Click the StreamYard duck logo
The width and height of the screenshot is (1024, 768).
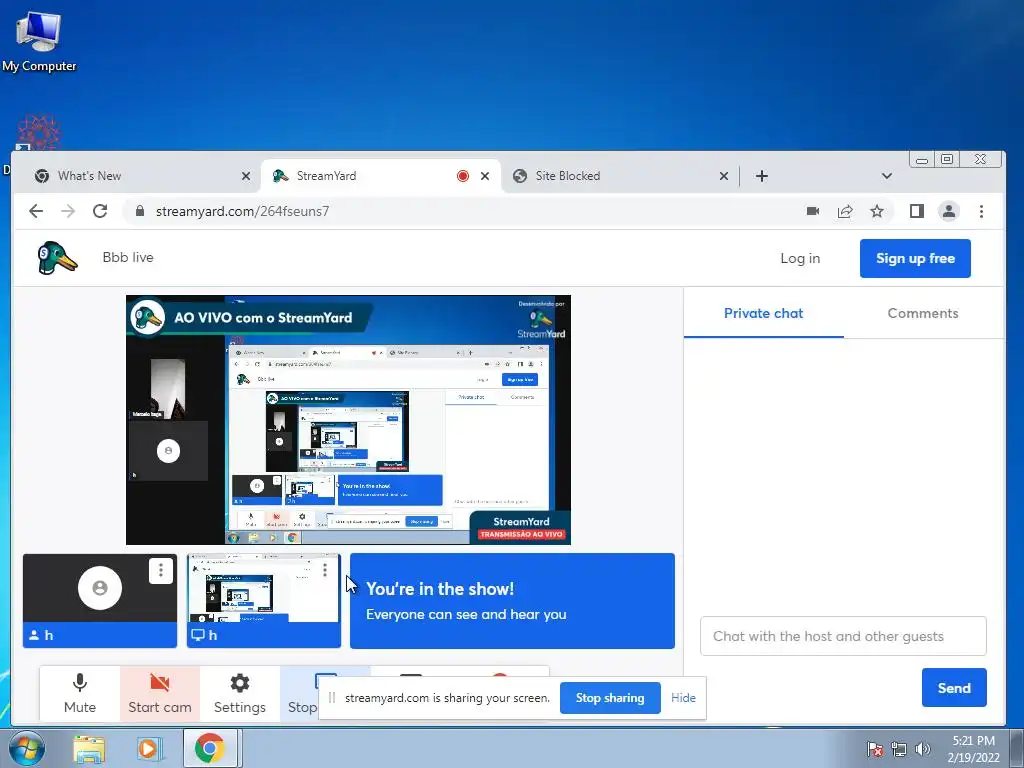57,258
